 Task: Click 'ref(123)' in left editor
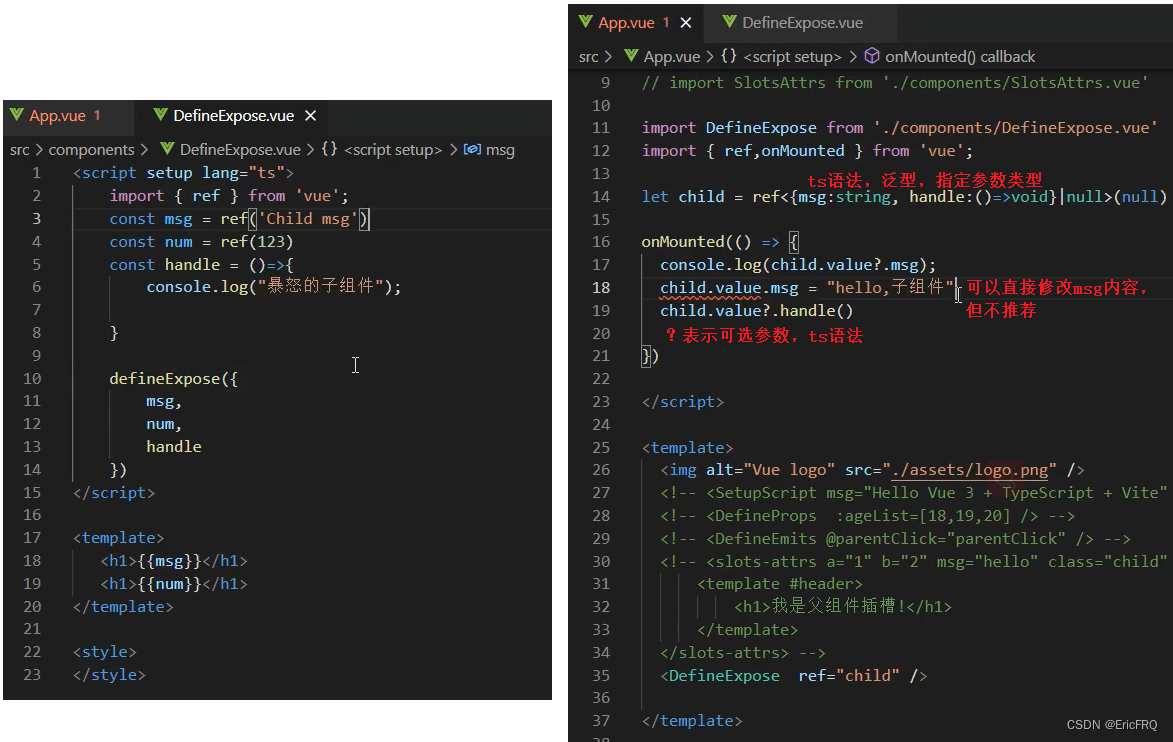click(x=257, y=242)
